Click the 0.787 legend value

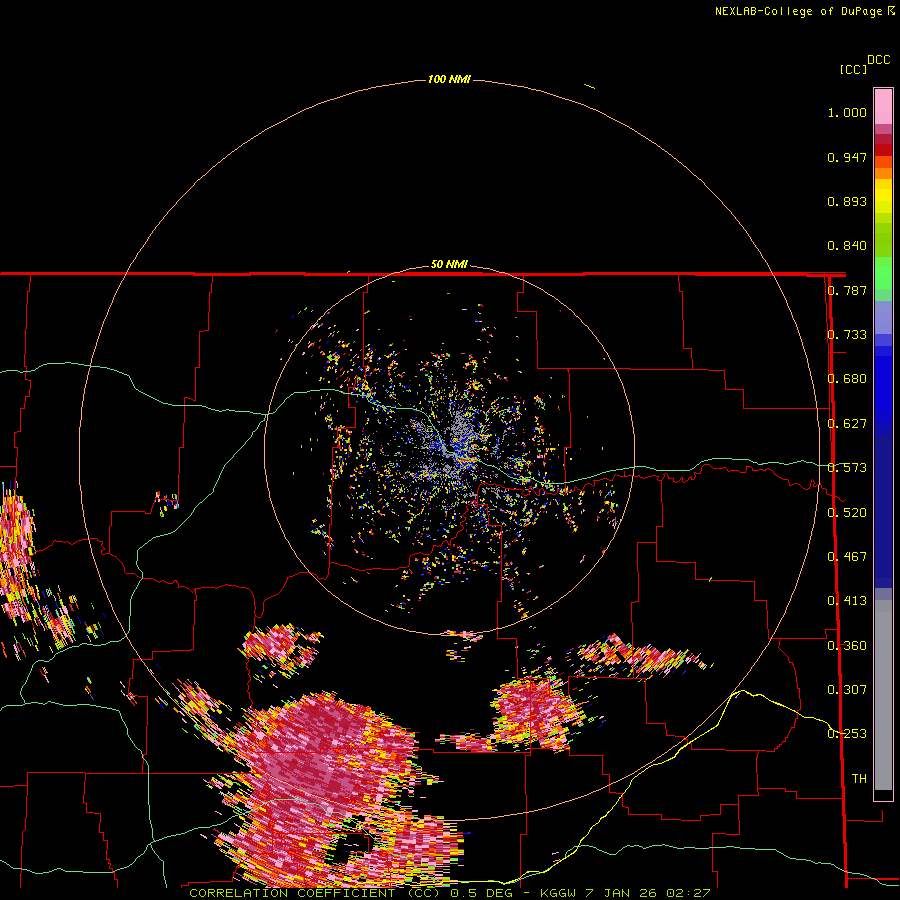[x=847, y=290]
